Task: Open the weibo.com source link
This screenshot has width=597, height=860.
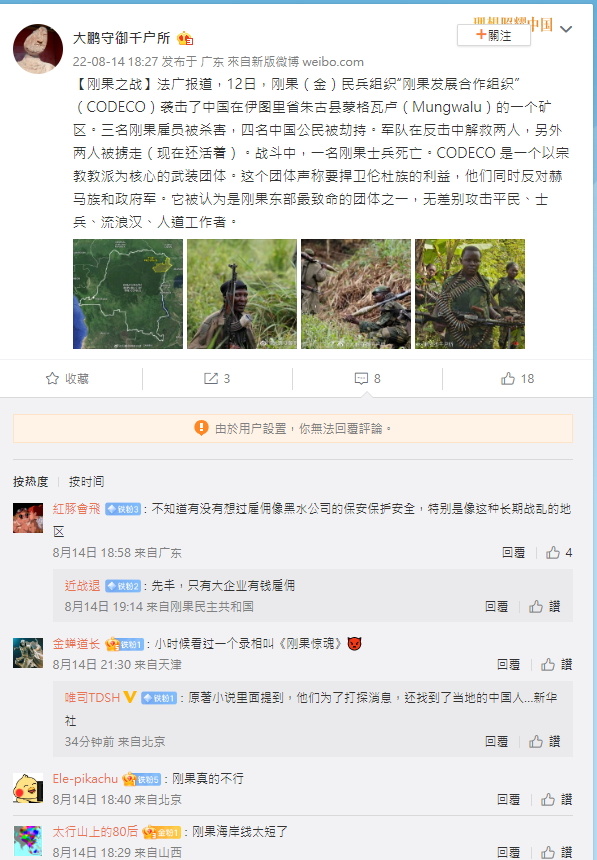Action: pyautogui.click(x=333, y=61)
